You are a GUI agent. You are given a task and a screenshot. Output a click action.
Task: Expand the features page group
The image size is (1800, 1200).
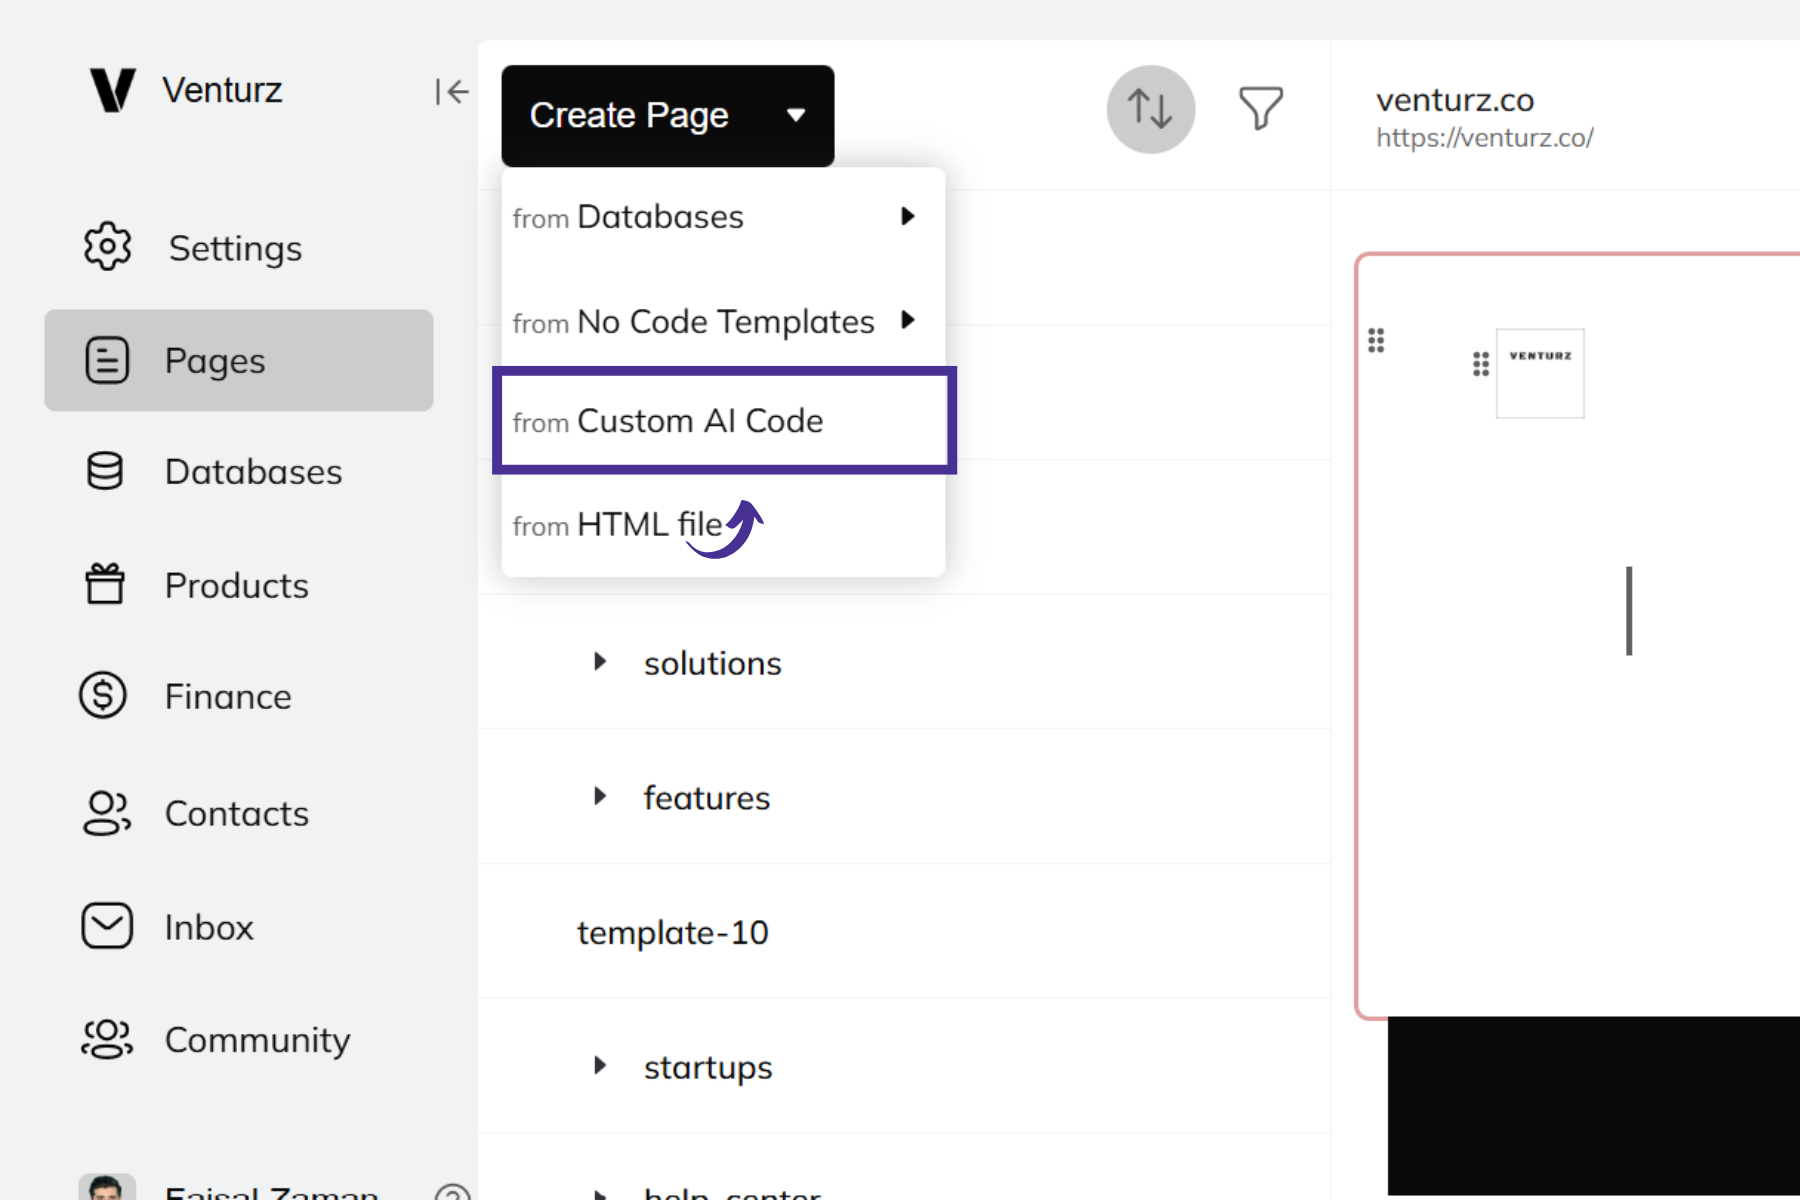tap(599, 796)
